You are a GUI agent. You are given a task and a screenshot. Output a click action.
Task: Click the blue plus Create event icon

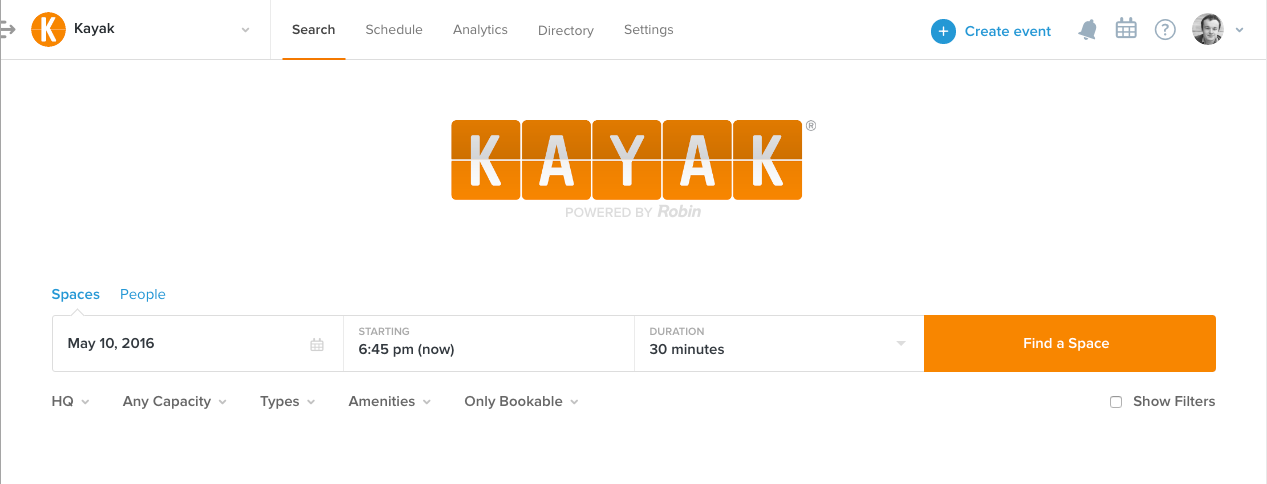tap(943, 31)
